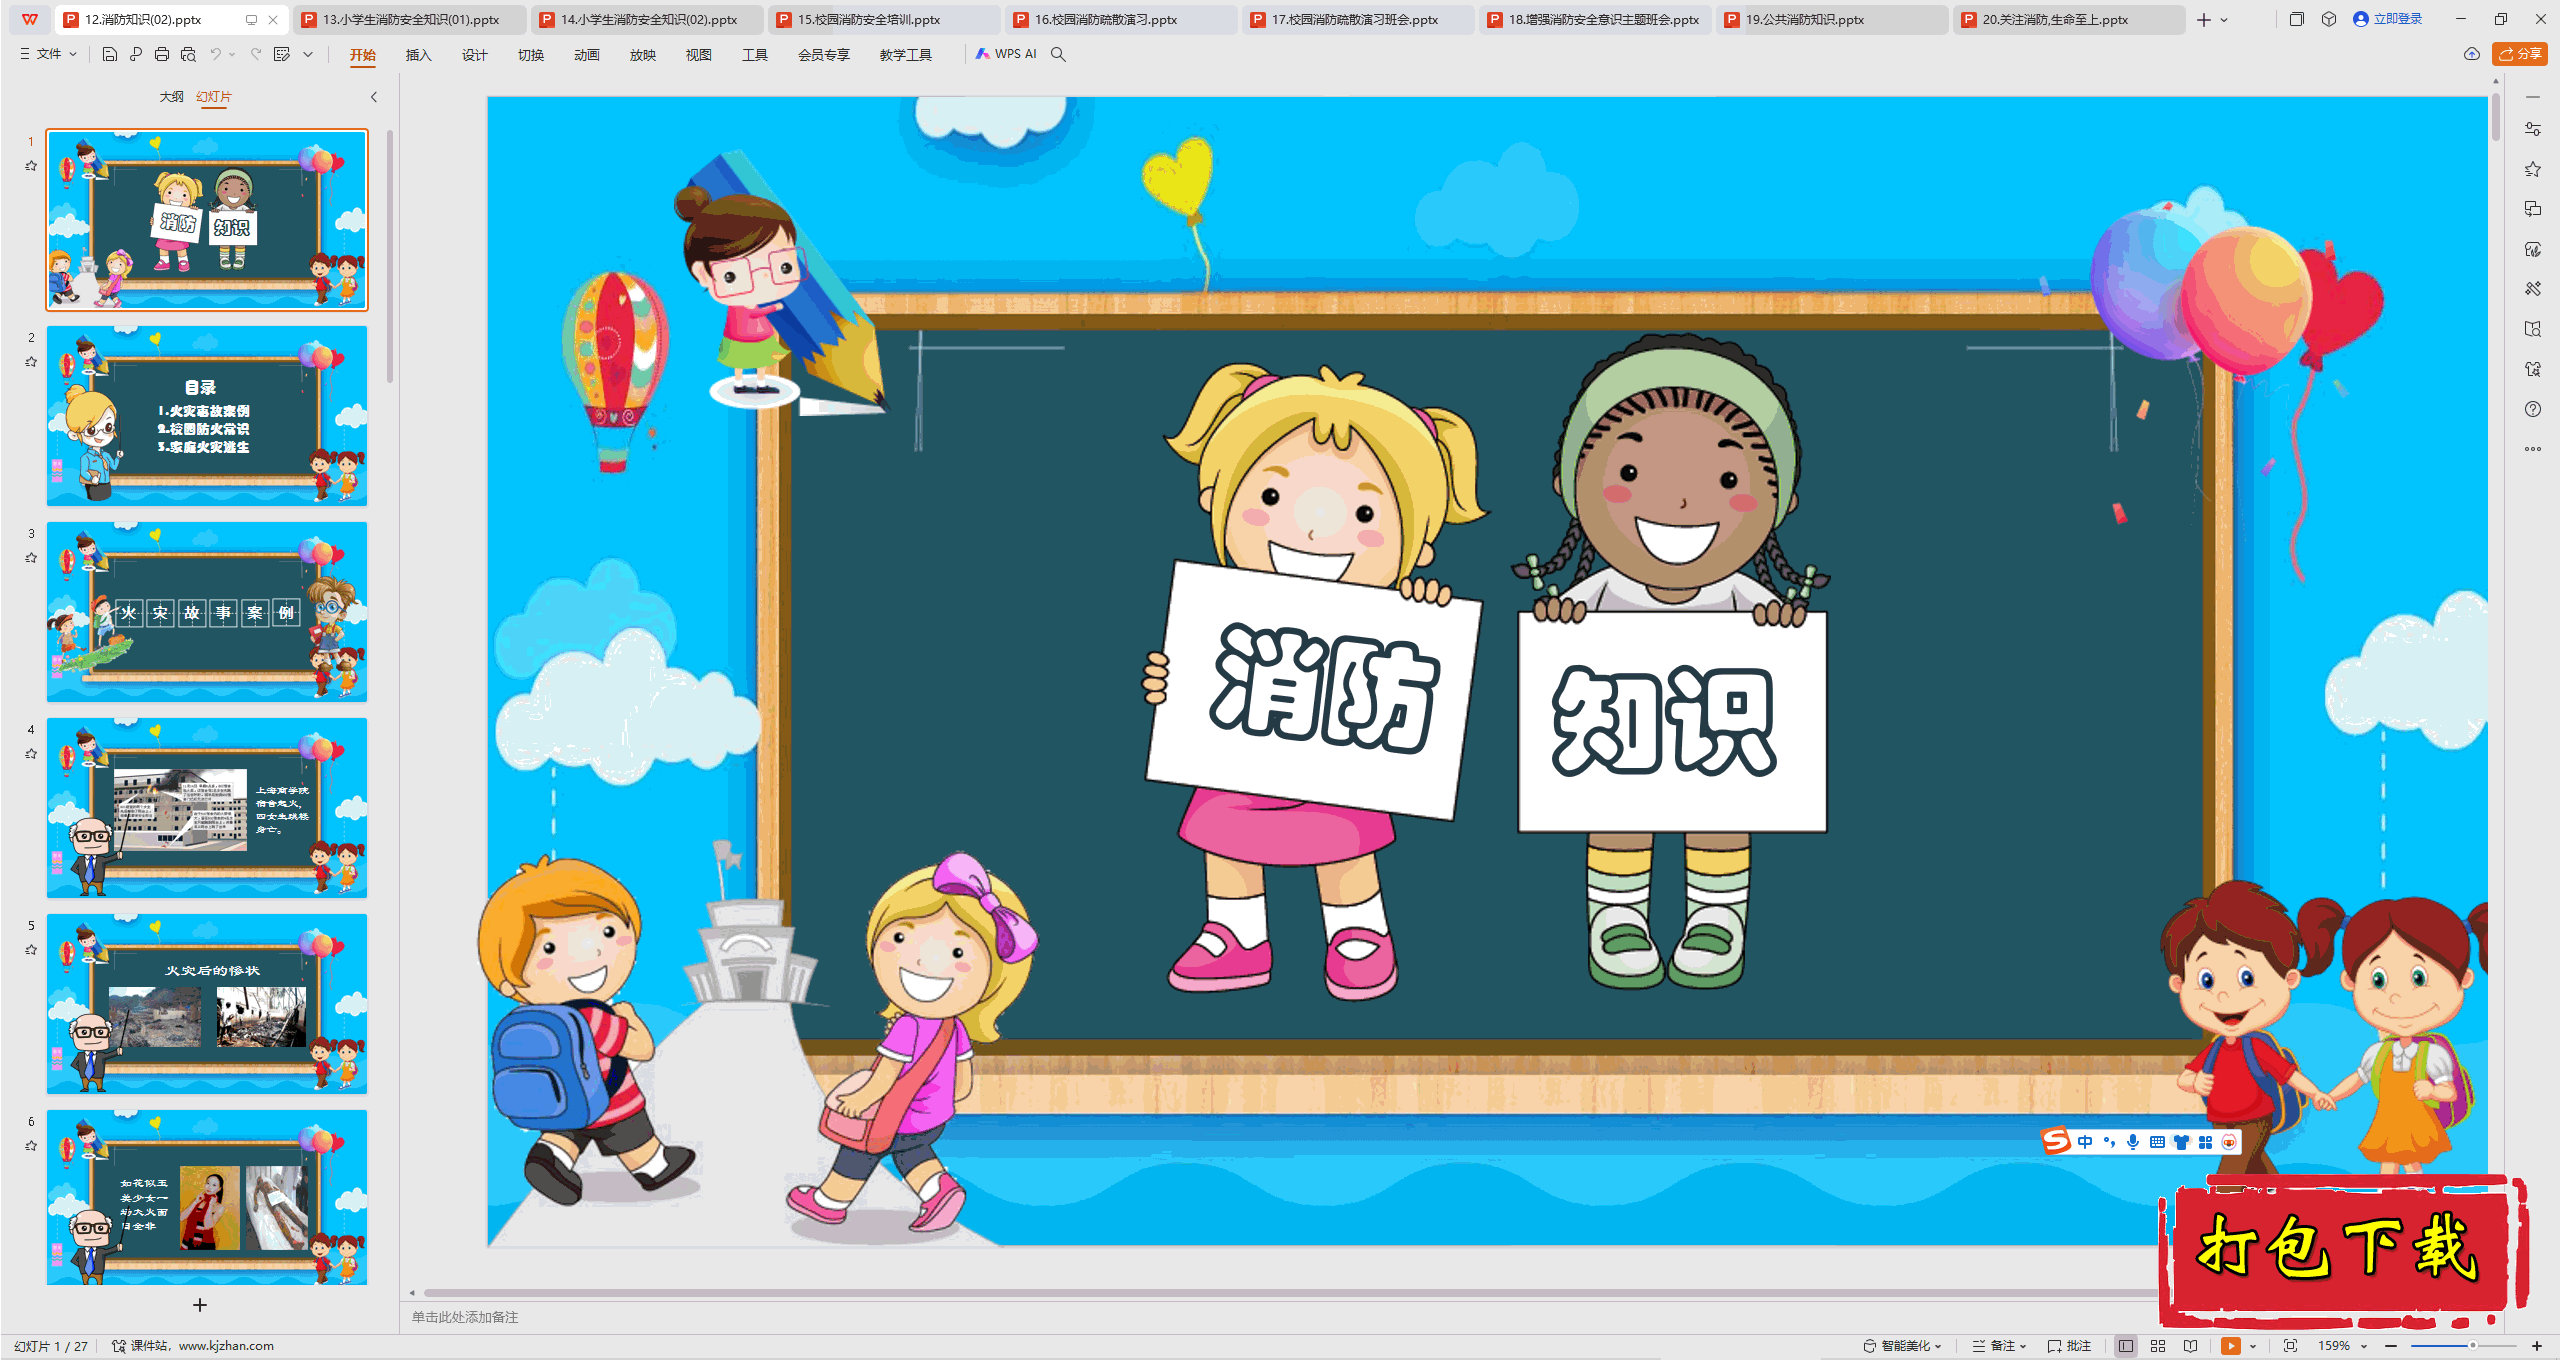Open print preview from quick toolbar
This screenshot has height=1360, width=2560.
pyautogui.click(x=188, y=54)
